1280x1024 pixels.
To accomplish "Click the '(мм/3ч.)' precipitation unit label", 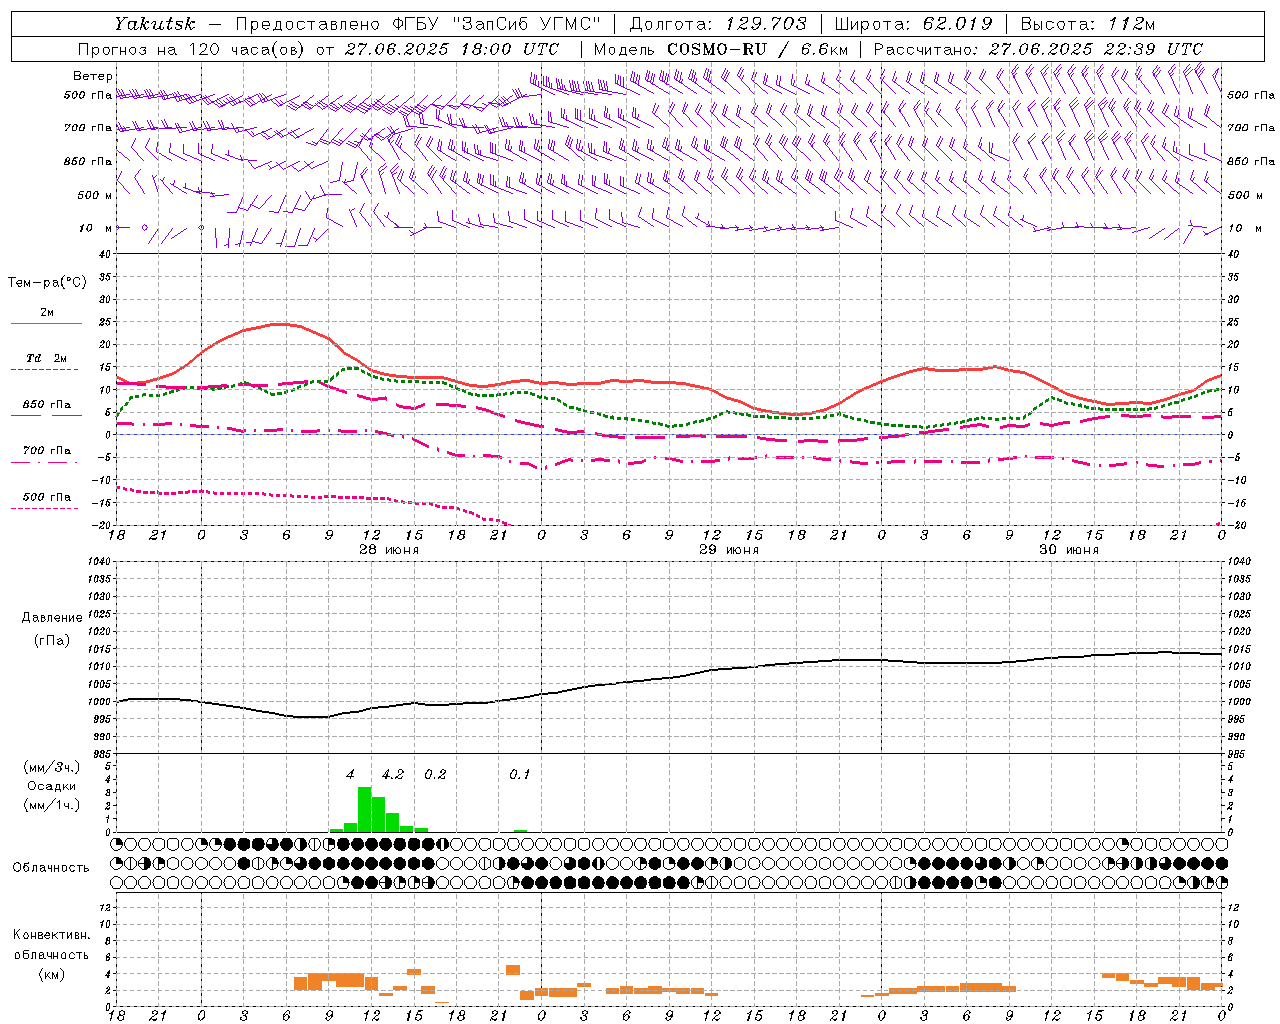I will click(x=51, y=768).
